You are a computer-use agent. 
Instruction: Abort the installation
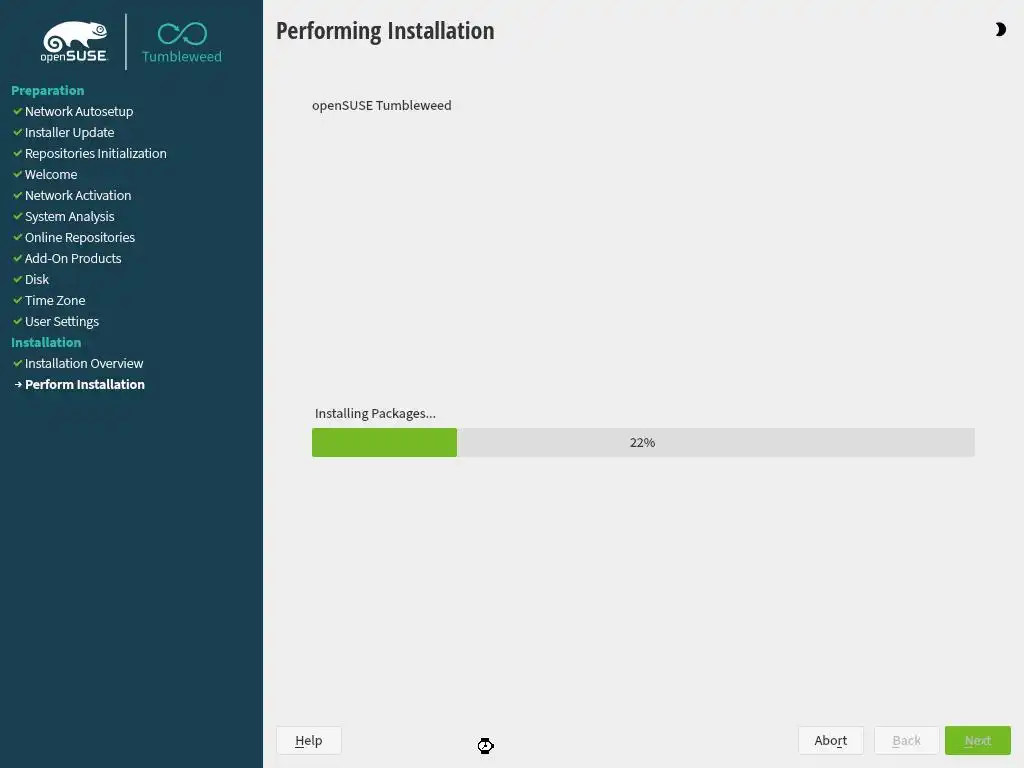831,741
